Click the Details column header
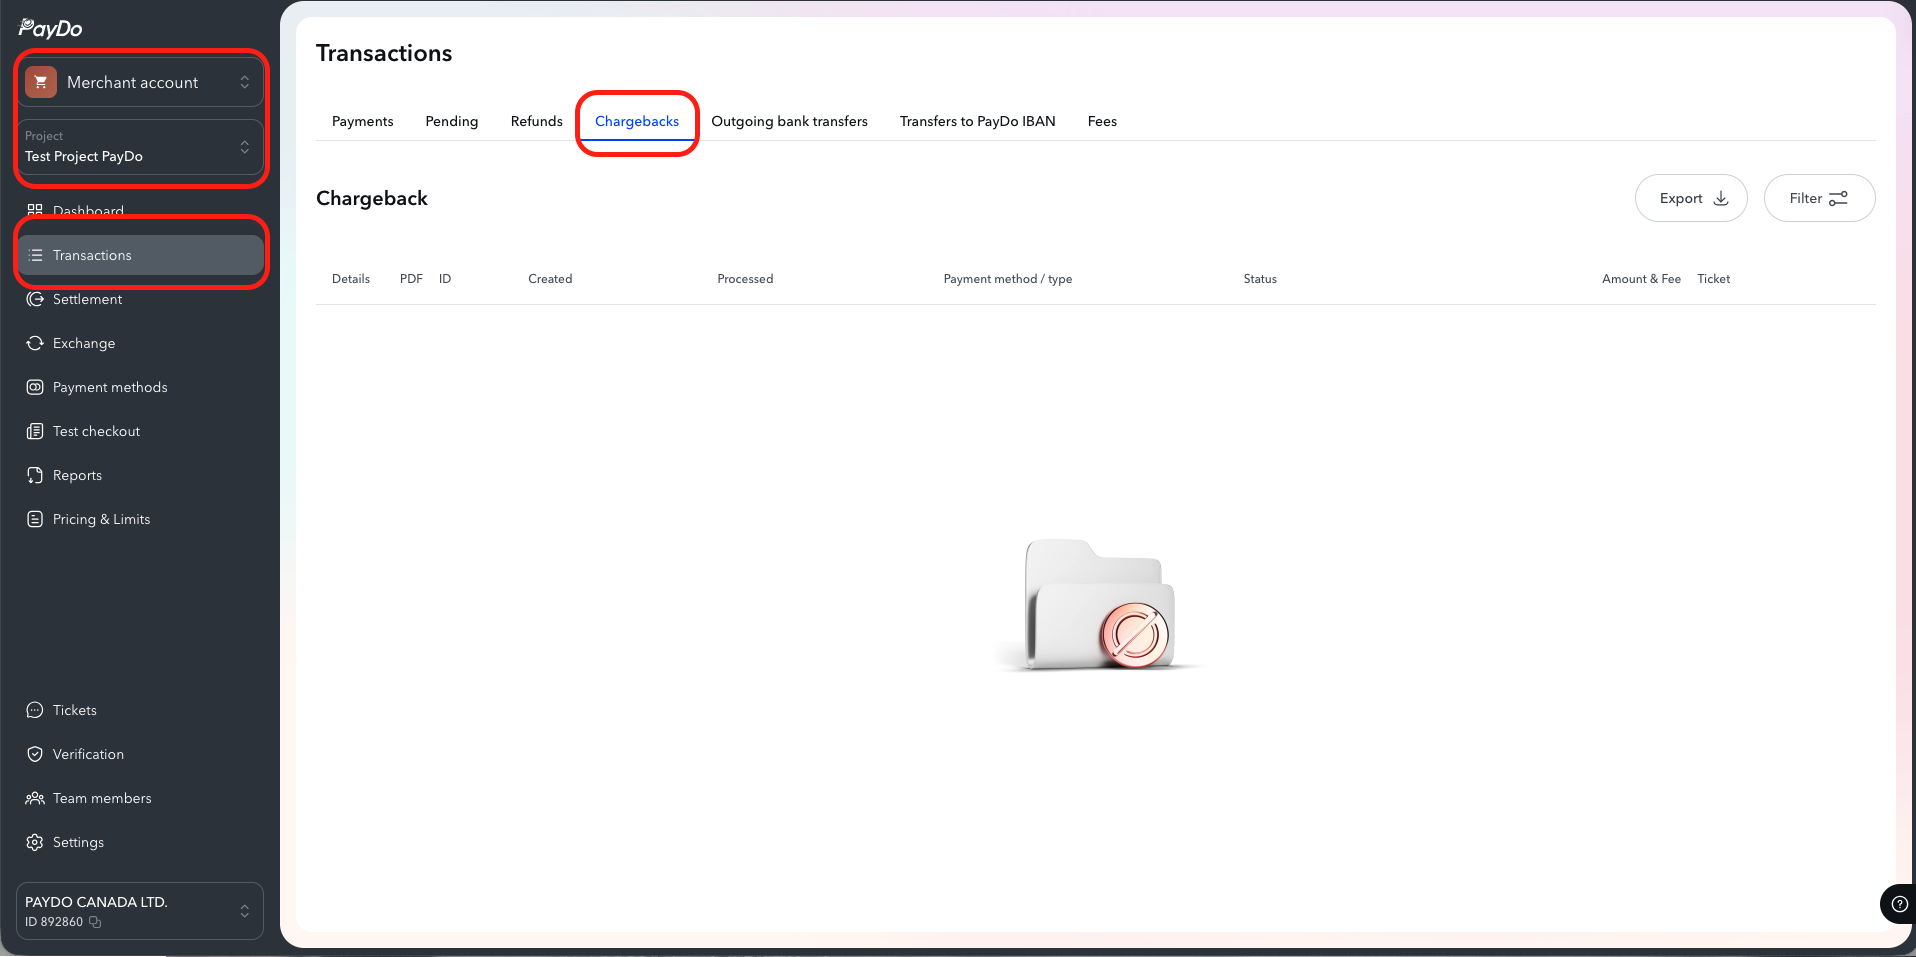 (351, 279)
